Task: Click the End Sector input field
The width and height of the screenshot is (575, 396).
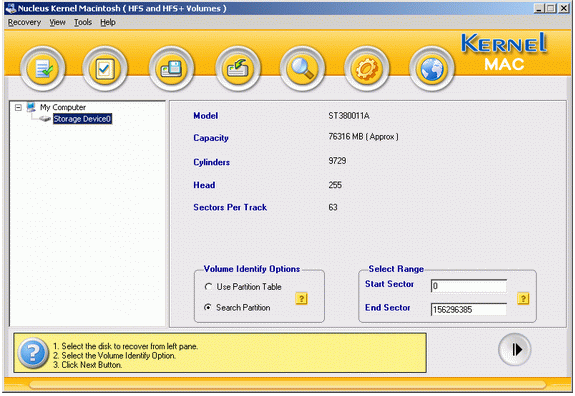Action: pyautogui.click(x=469, y=309)
